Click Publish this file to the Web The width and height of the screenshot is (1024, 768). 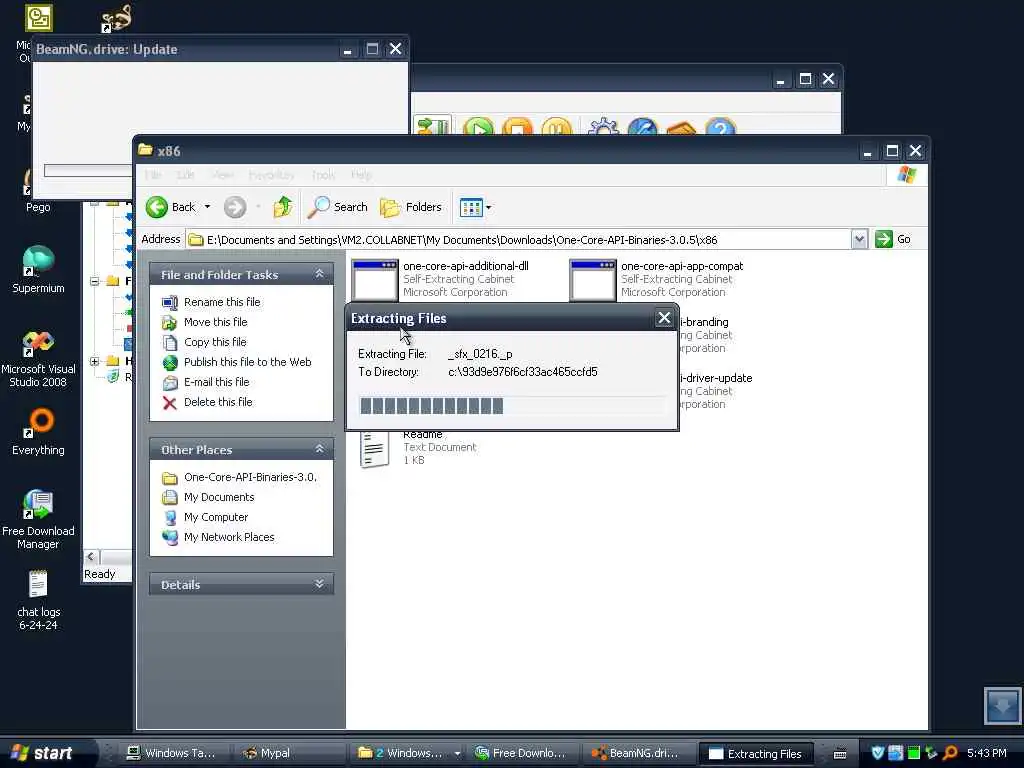pyautogui.click(x=248, y=362)
